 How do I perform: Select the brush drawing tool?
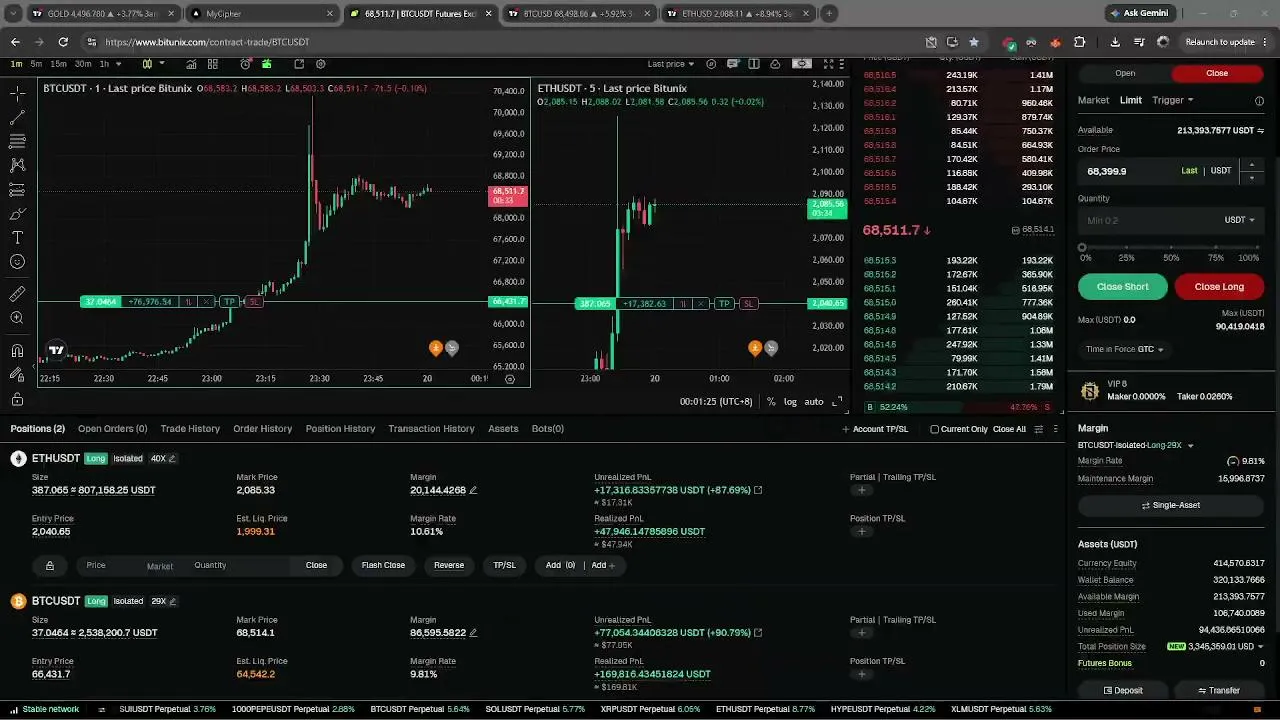pos(17,214)
